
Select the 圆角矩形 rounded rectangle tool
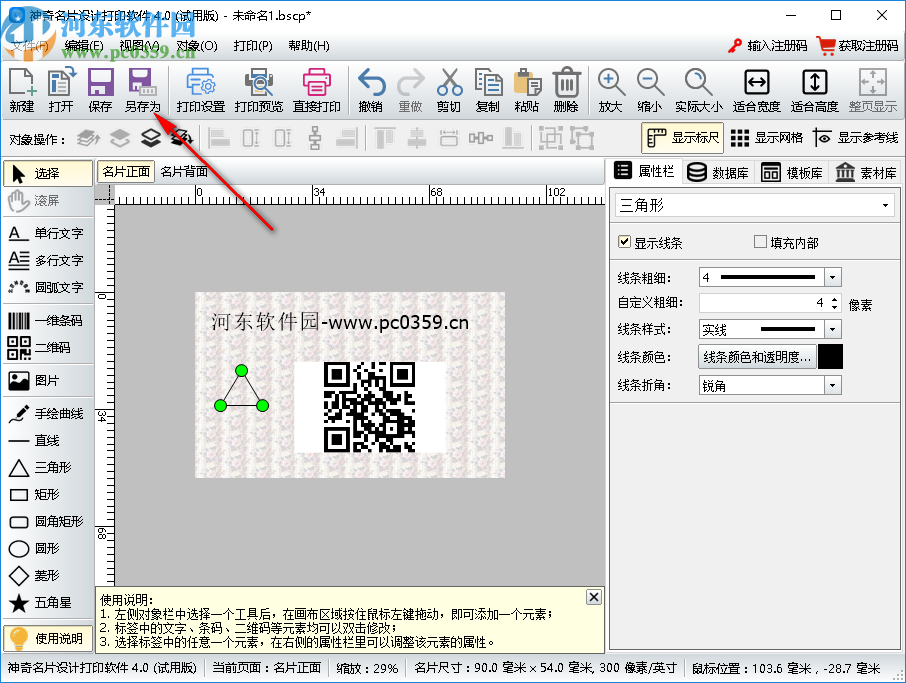coord(47,521)
